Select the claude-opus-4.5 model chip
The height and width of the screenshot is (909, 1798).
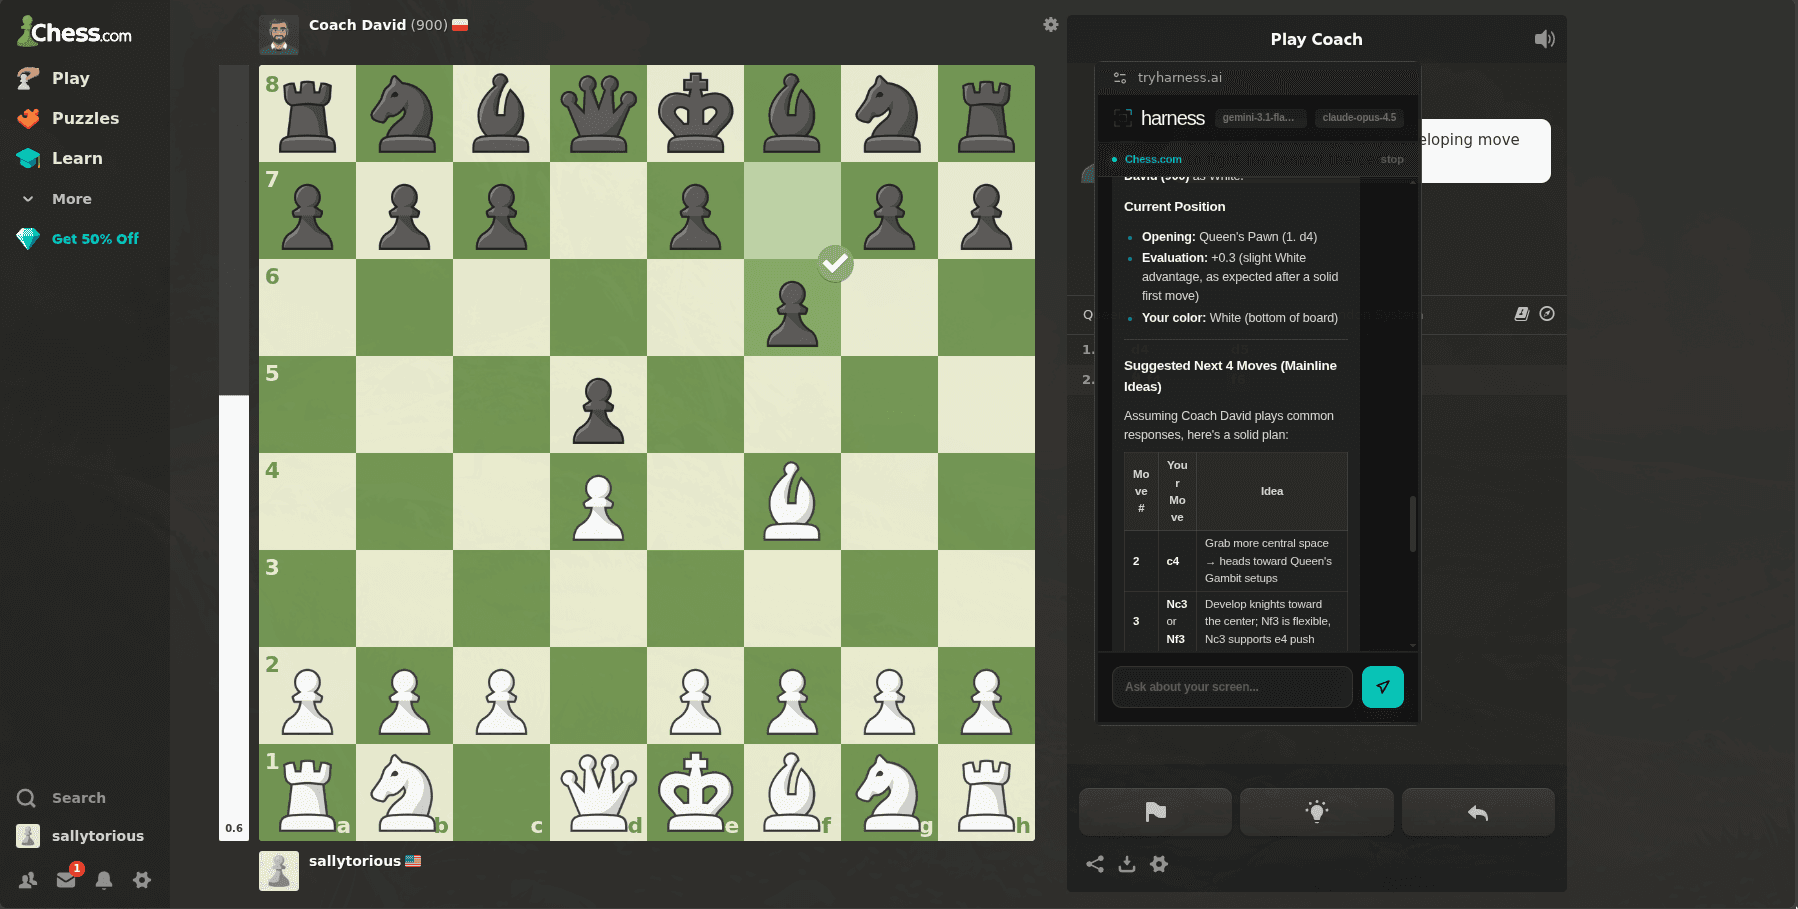click(1359, 118)
